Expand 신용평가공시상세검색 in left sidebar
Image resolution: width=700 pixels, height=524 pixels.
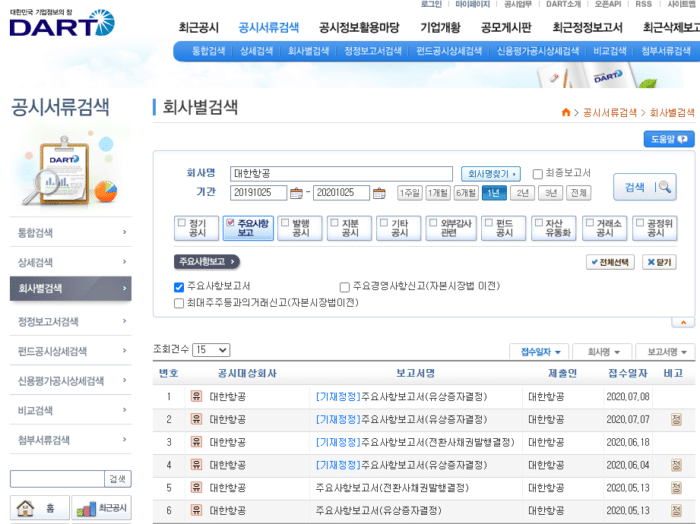(71, 381)
